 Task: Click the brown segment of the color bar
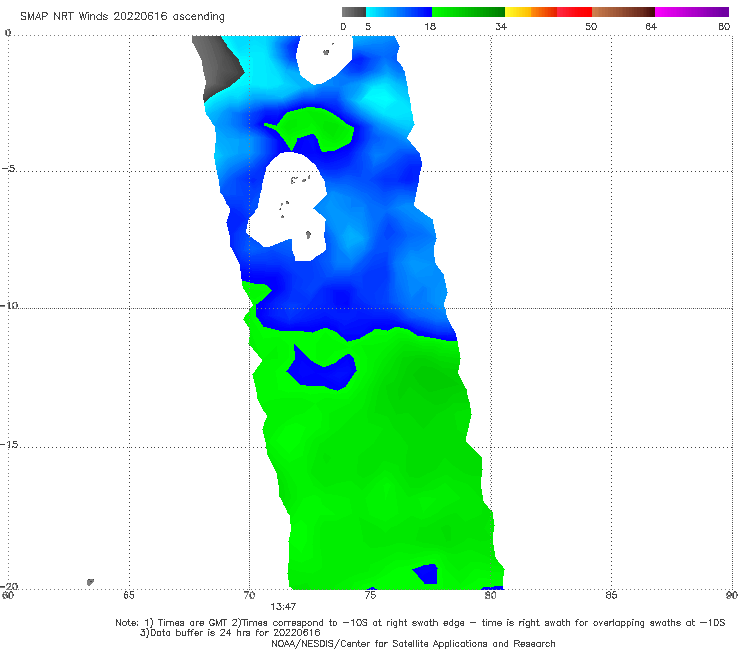tap(623, 12)
